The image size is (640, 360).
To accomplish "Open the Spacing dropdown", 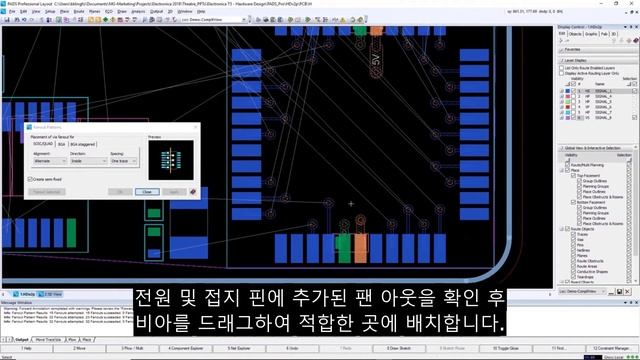I will (124, 161).
